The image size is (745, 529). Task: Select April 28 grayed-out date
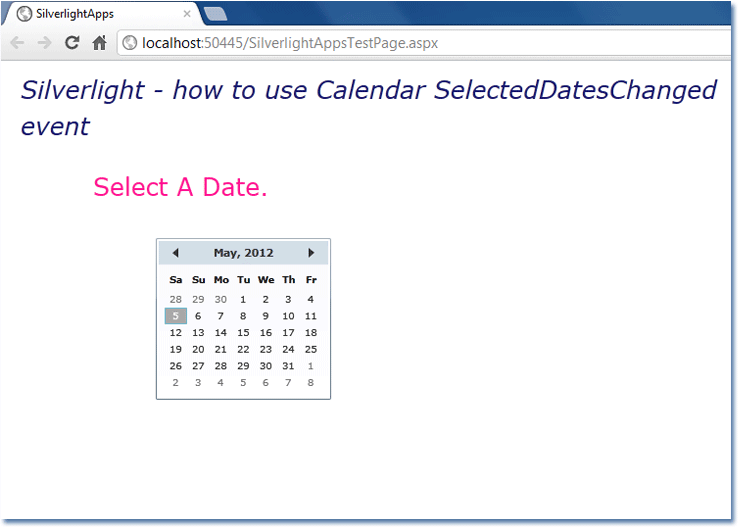[x=175, y=299]
